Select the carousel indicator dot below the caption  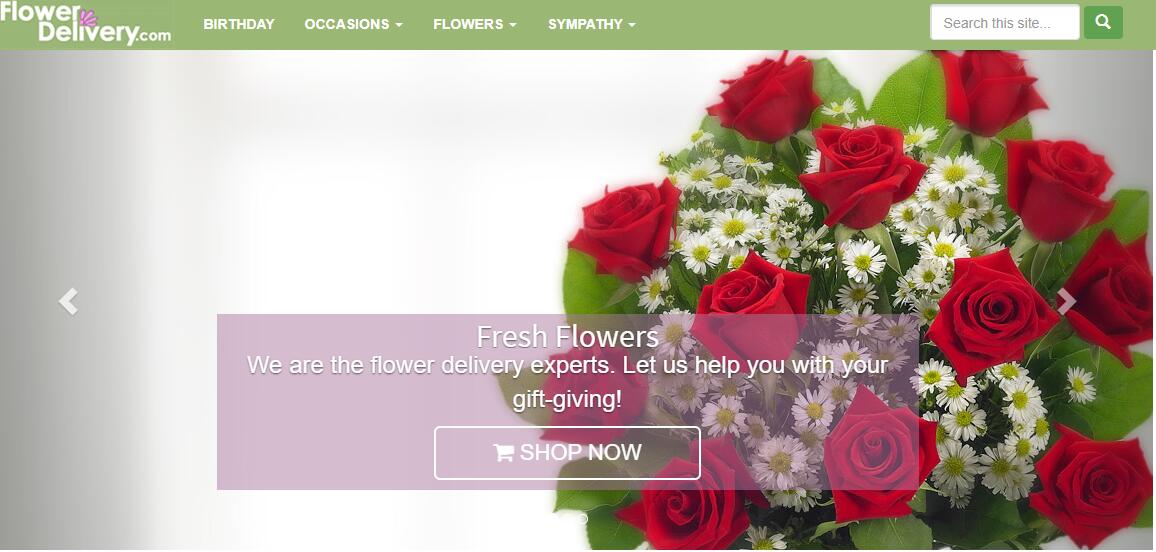coord(582,518)
